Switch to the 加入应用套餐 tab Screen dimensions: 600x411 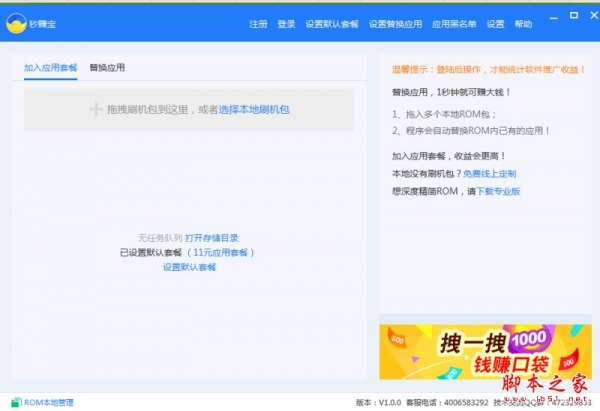pyautogui.click(x=51, y=68)
